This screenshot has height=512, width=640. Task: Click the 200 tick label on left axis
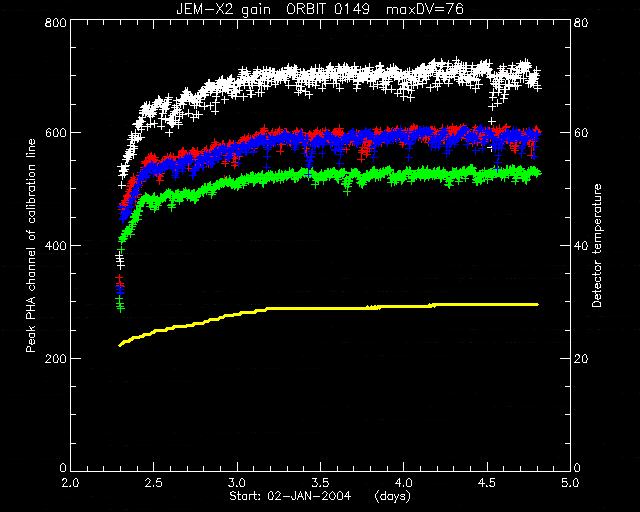[55, 359]
